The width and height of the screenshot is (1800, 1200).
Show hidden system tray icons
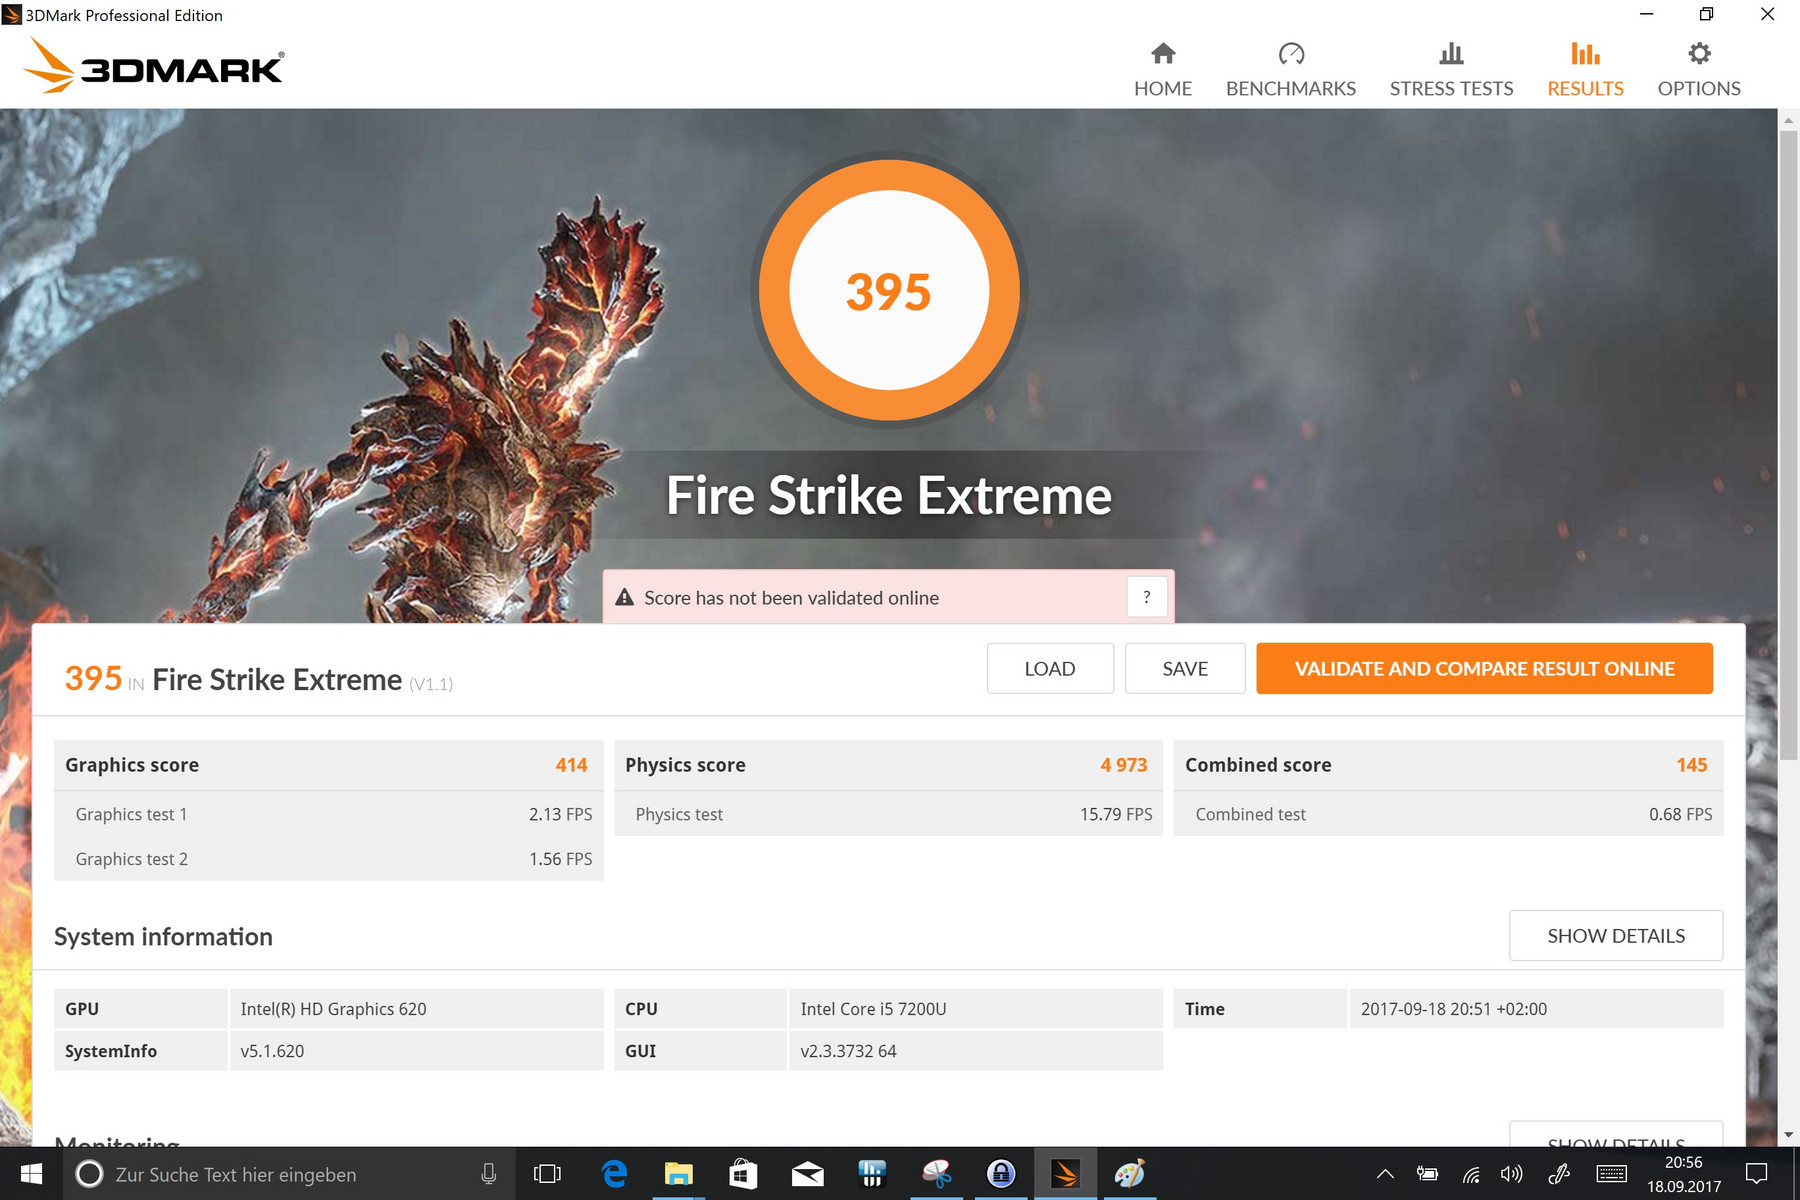click(x=1385, y=1174)
